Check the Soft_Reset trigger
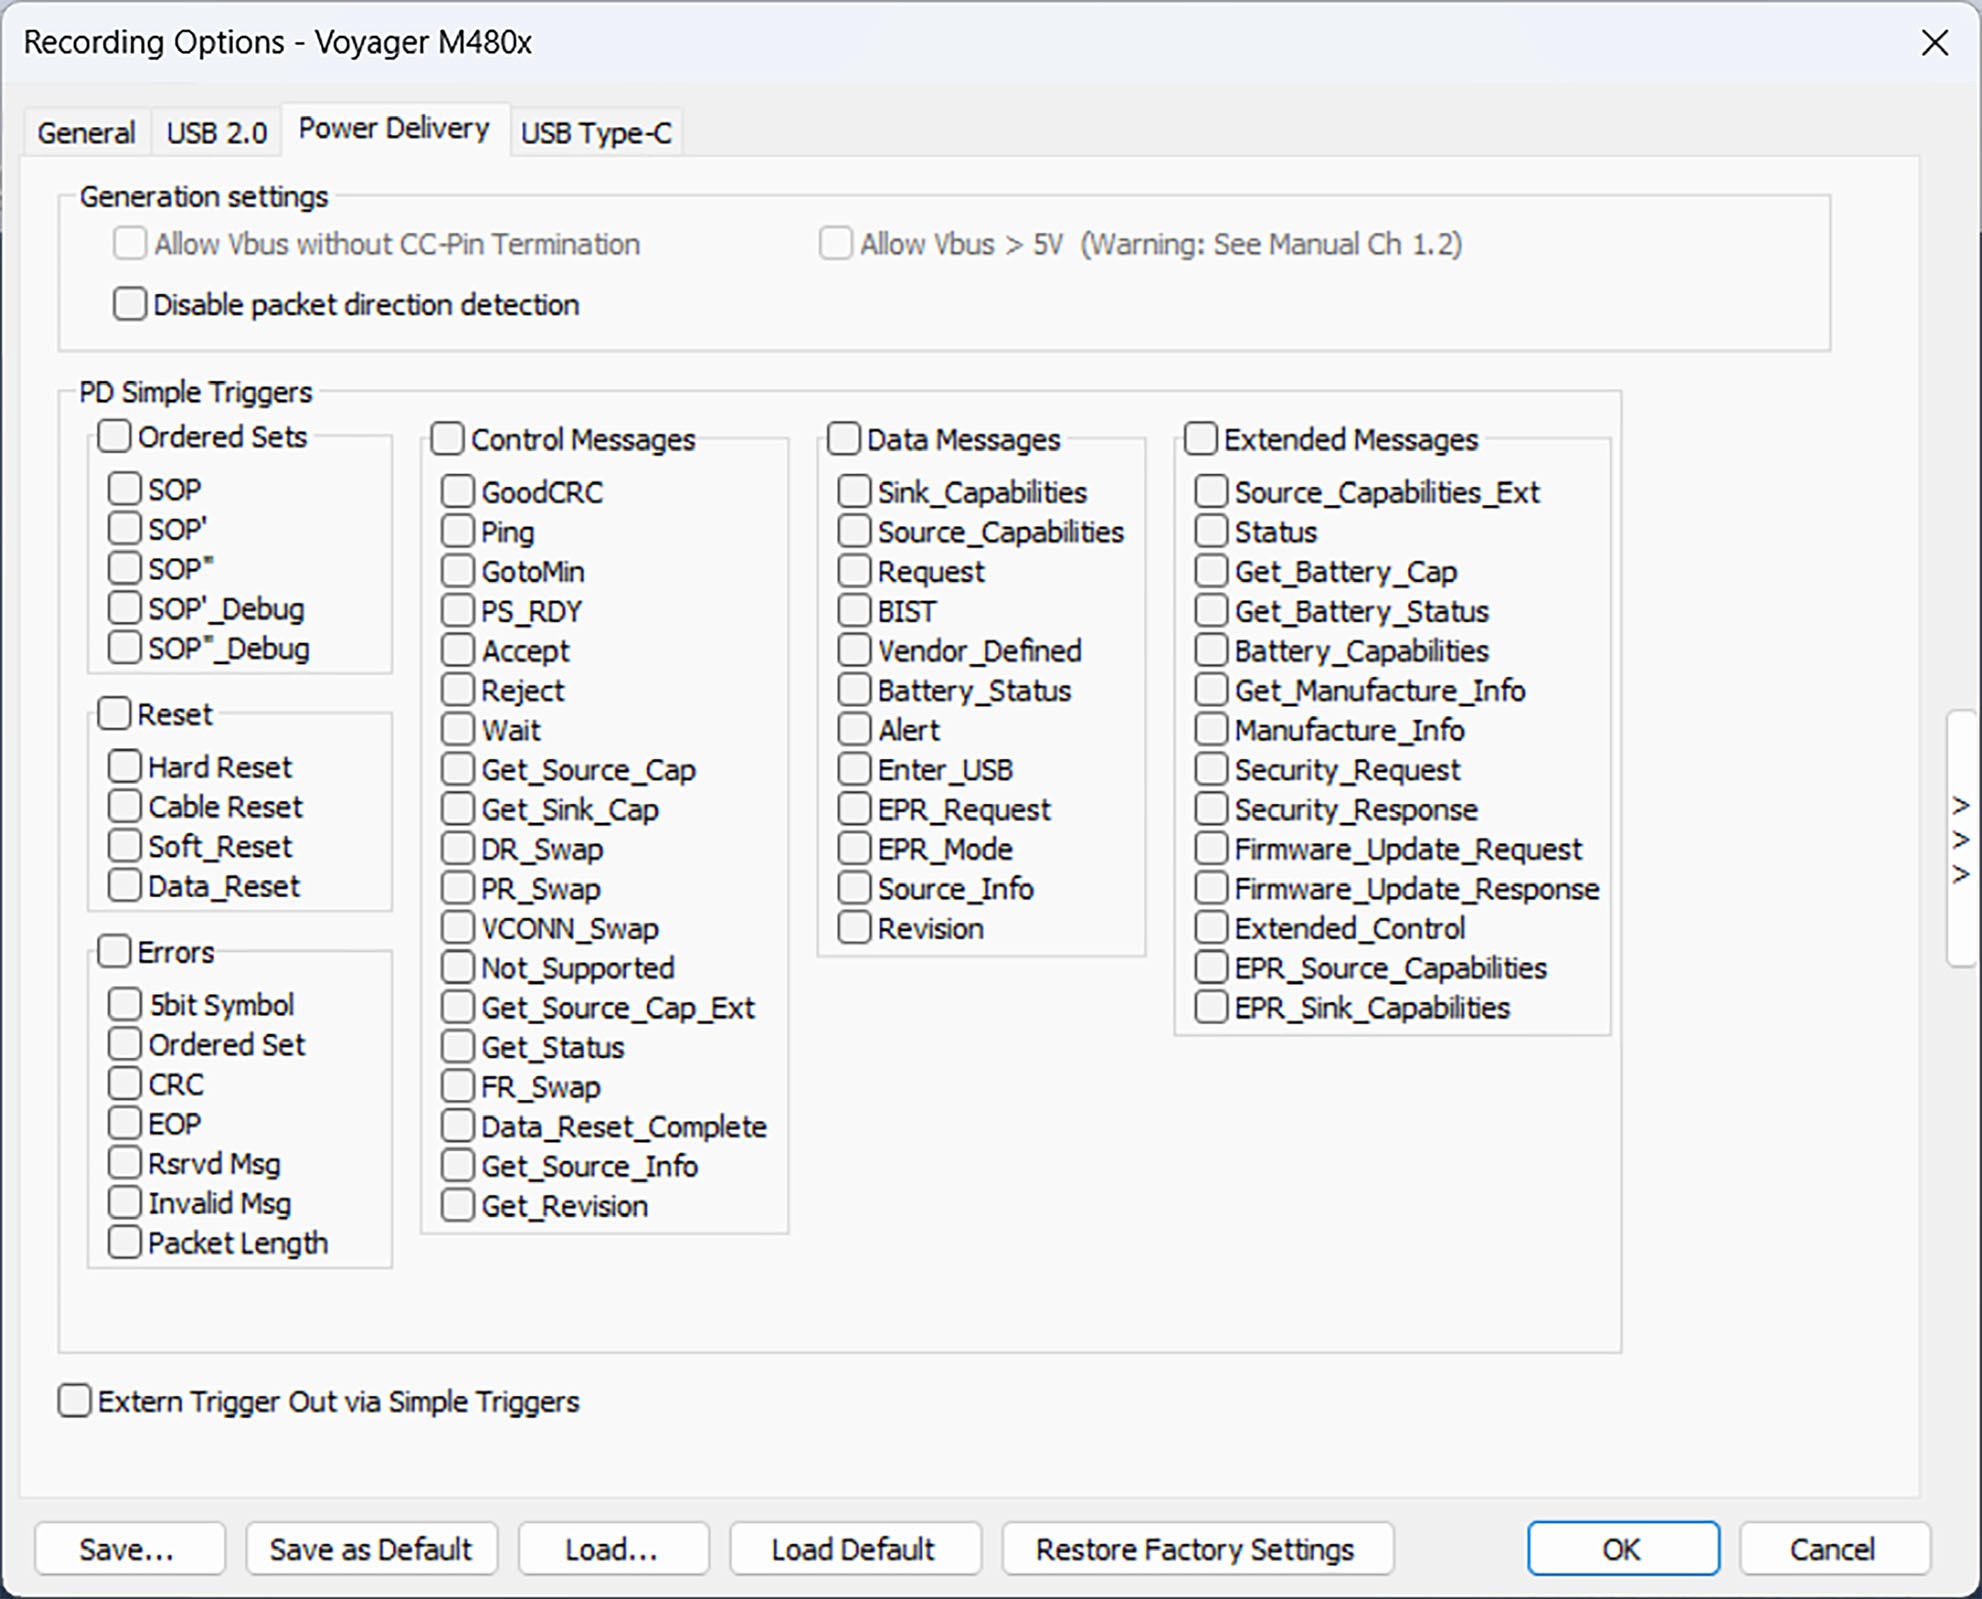 click(x=125, y=845)
